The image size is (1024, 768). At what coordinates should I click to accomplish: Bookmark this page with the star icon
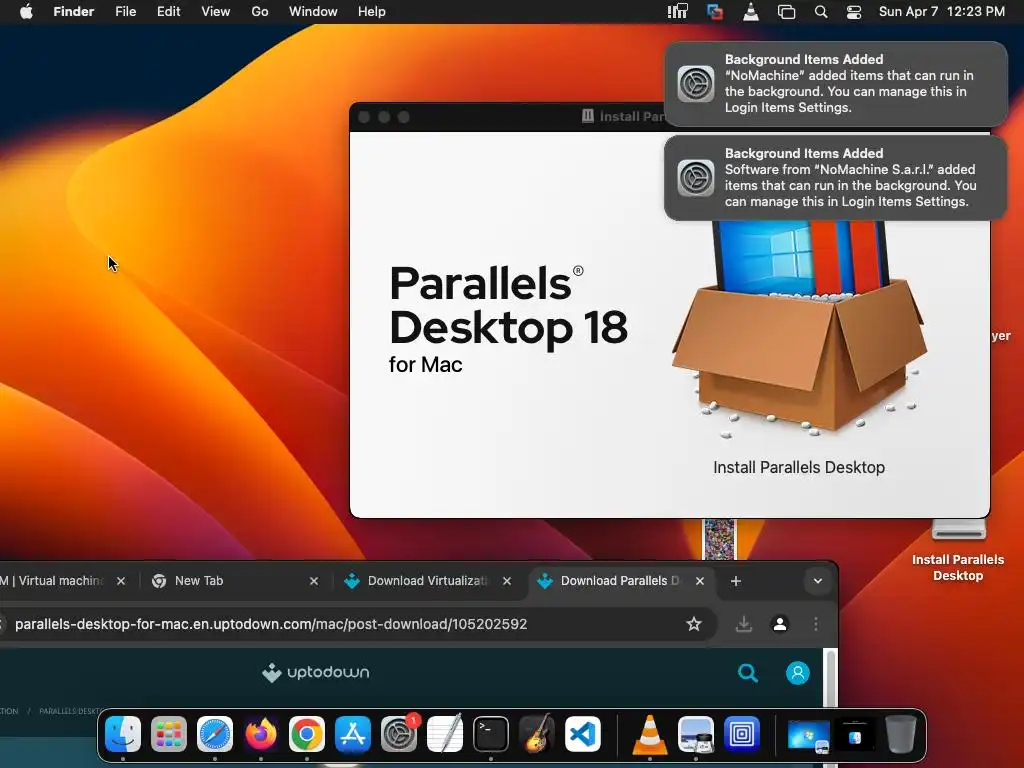[x=694, y=624]
